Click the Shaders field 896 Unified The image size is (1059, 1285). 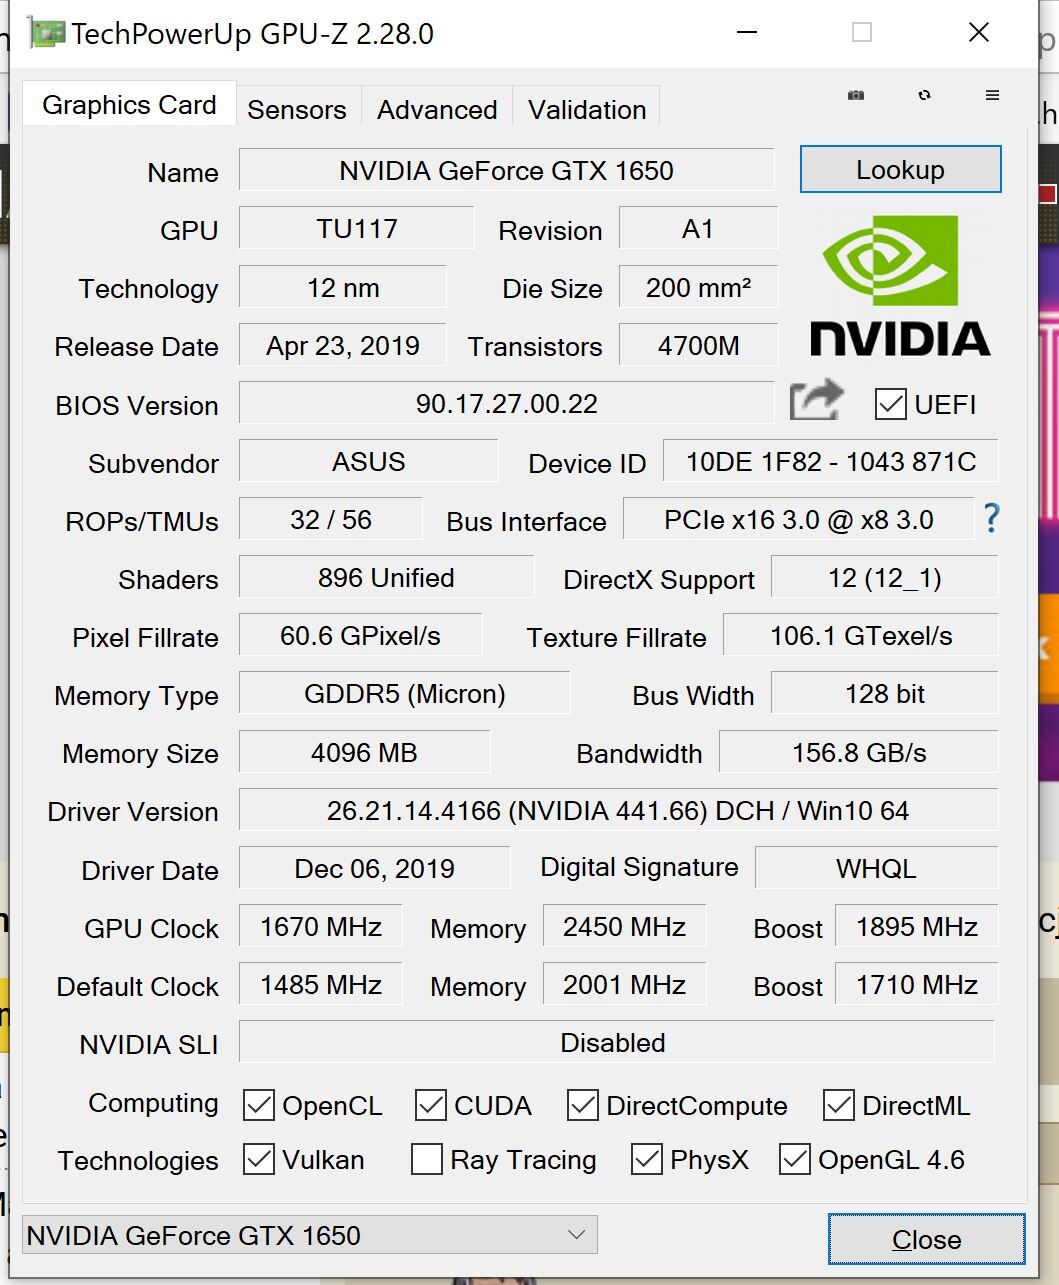click(x=386, y=577)
